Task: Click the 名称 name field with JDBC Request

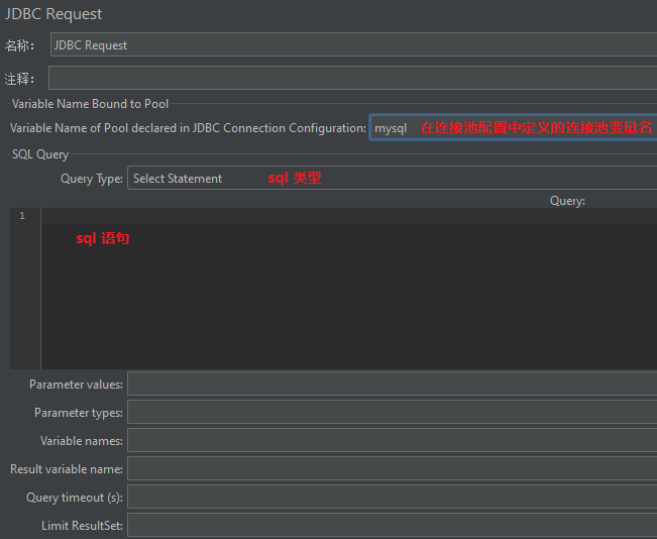Action: (x=353, y=45)
